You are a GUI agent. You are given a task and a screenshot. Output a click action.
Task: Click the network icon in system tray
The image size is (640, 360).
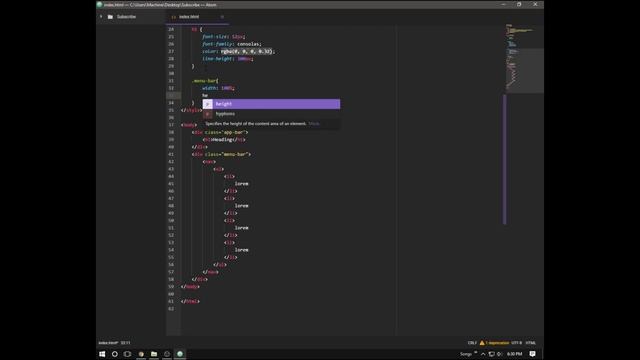[x=492, y=354]
